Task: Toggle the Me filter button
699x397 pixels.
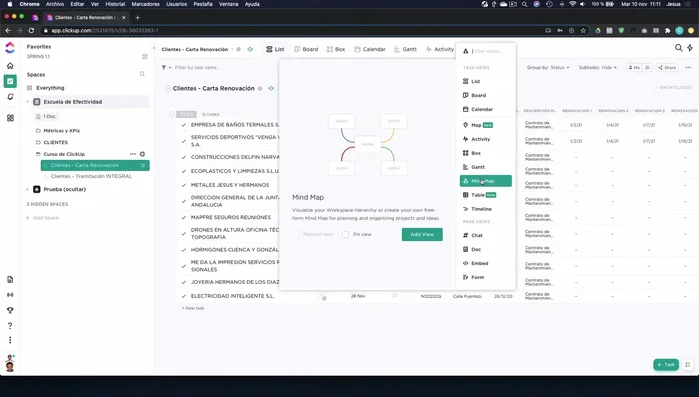Action: (x=633, y=68)
